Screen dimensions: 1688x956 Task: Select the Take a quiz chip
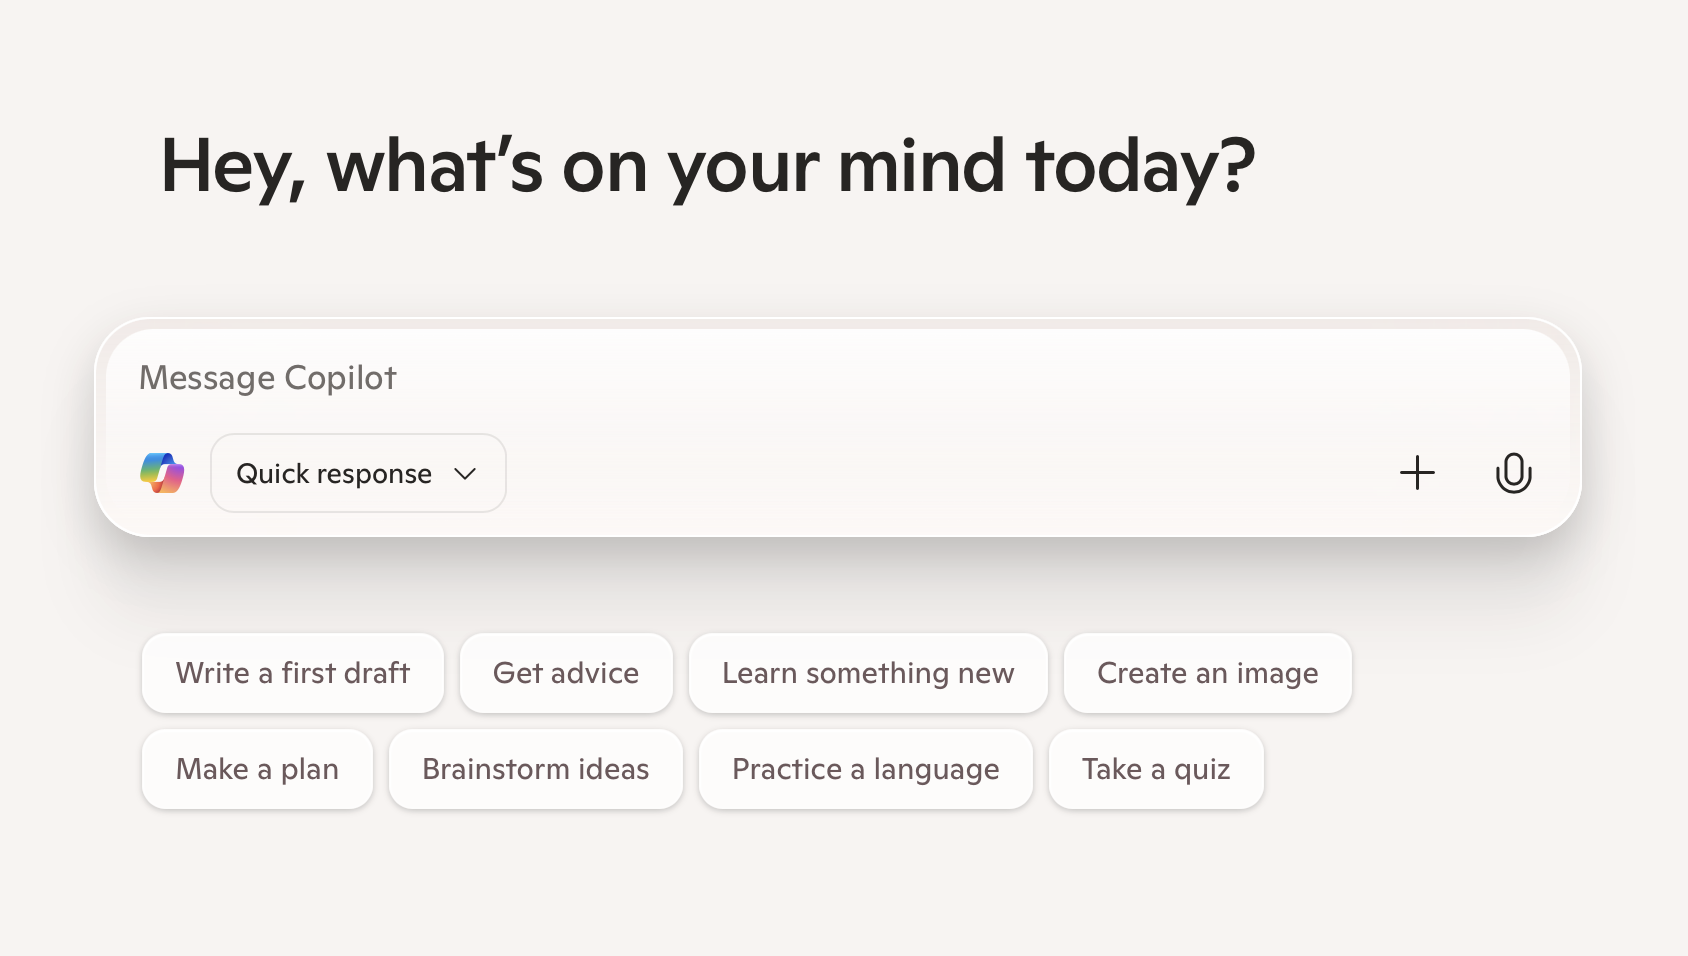pos(1156,769)
